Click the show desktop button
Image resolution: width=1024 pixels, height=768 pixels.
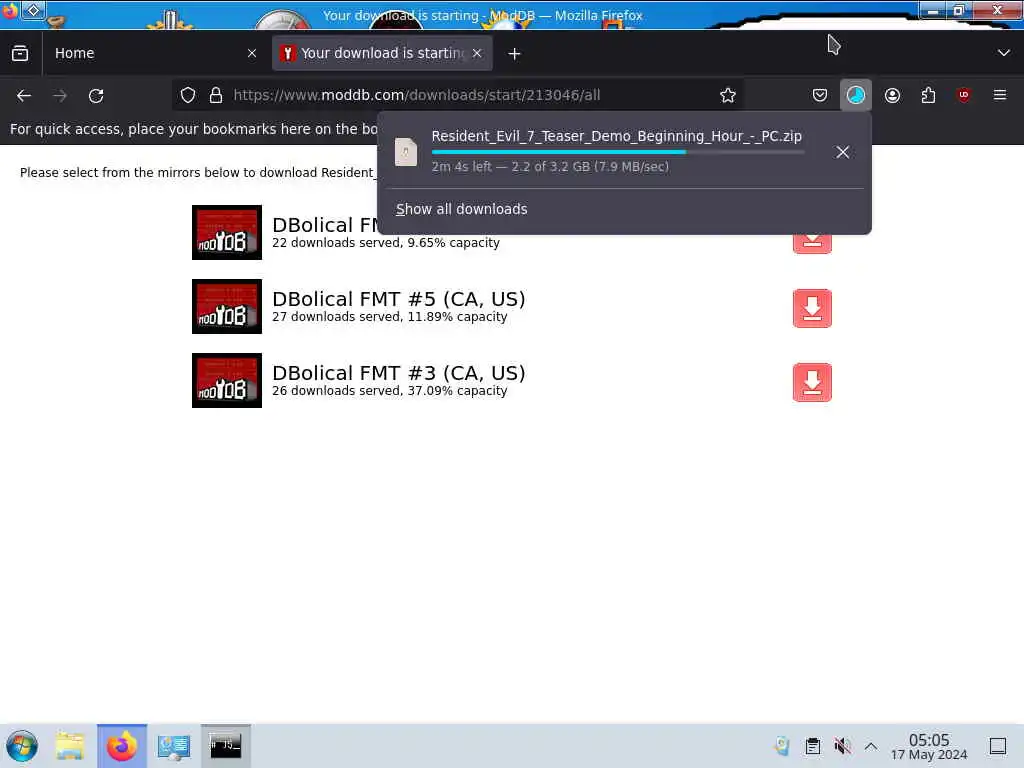pyautogui.click(x=998, y=746)
